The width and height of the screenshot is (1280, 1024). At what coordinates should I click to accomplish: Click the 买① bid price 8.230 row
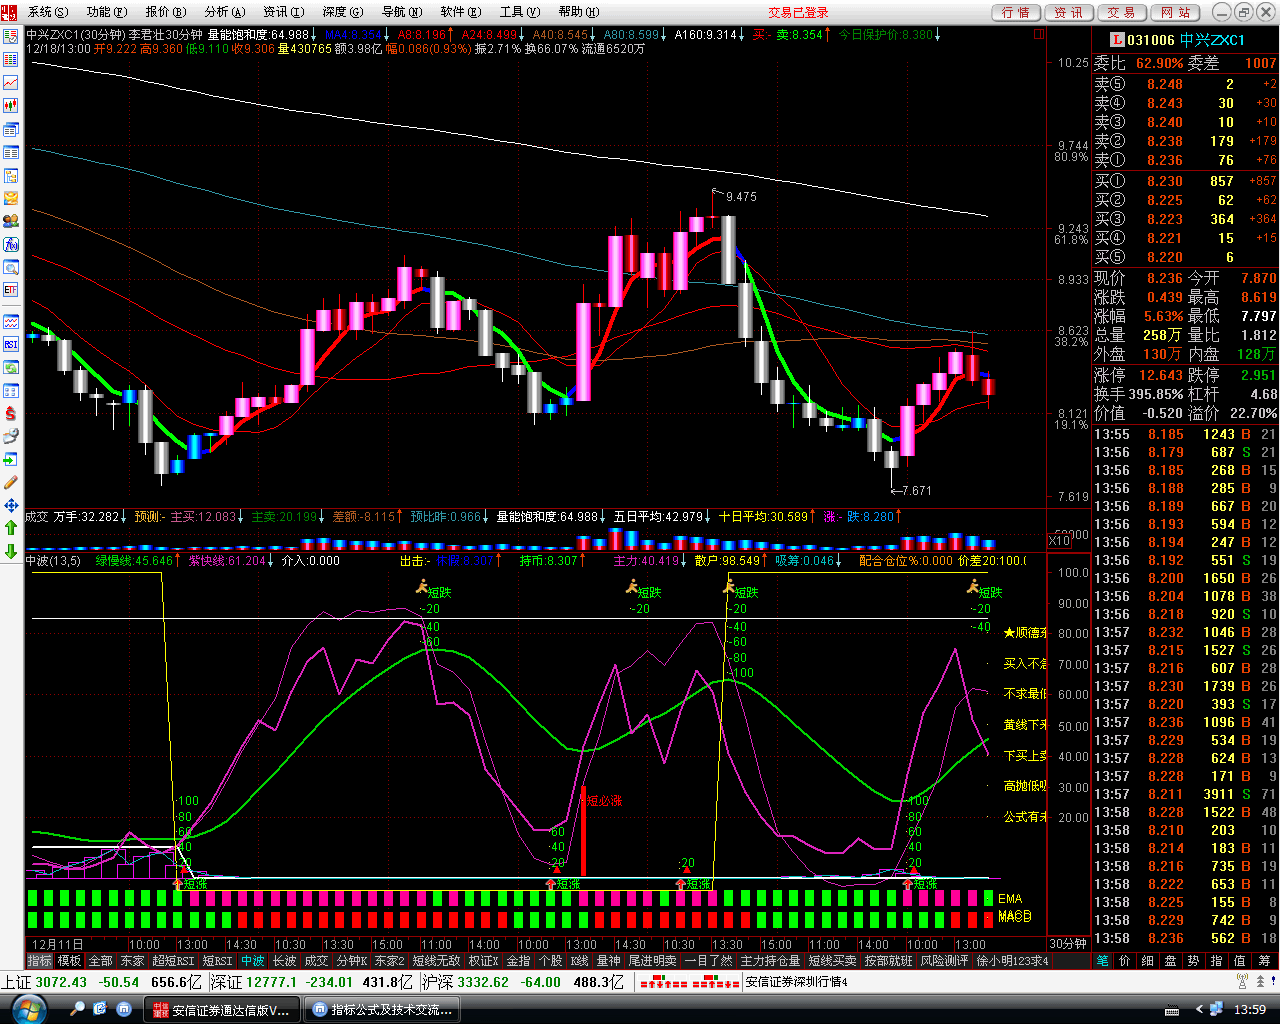[x=1185, y=181]
